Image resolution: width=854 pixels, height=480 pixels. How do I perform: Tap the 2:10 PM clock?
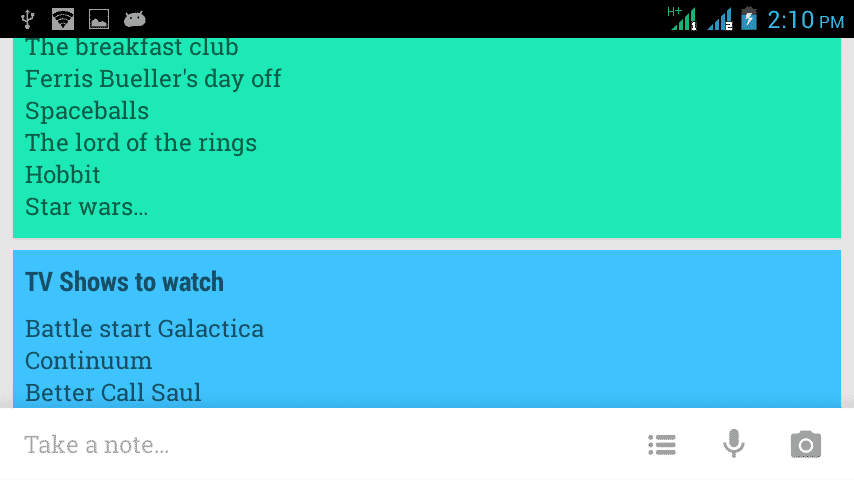(806, 21)
